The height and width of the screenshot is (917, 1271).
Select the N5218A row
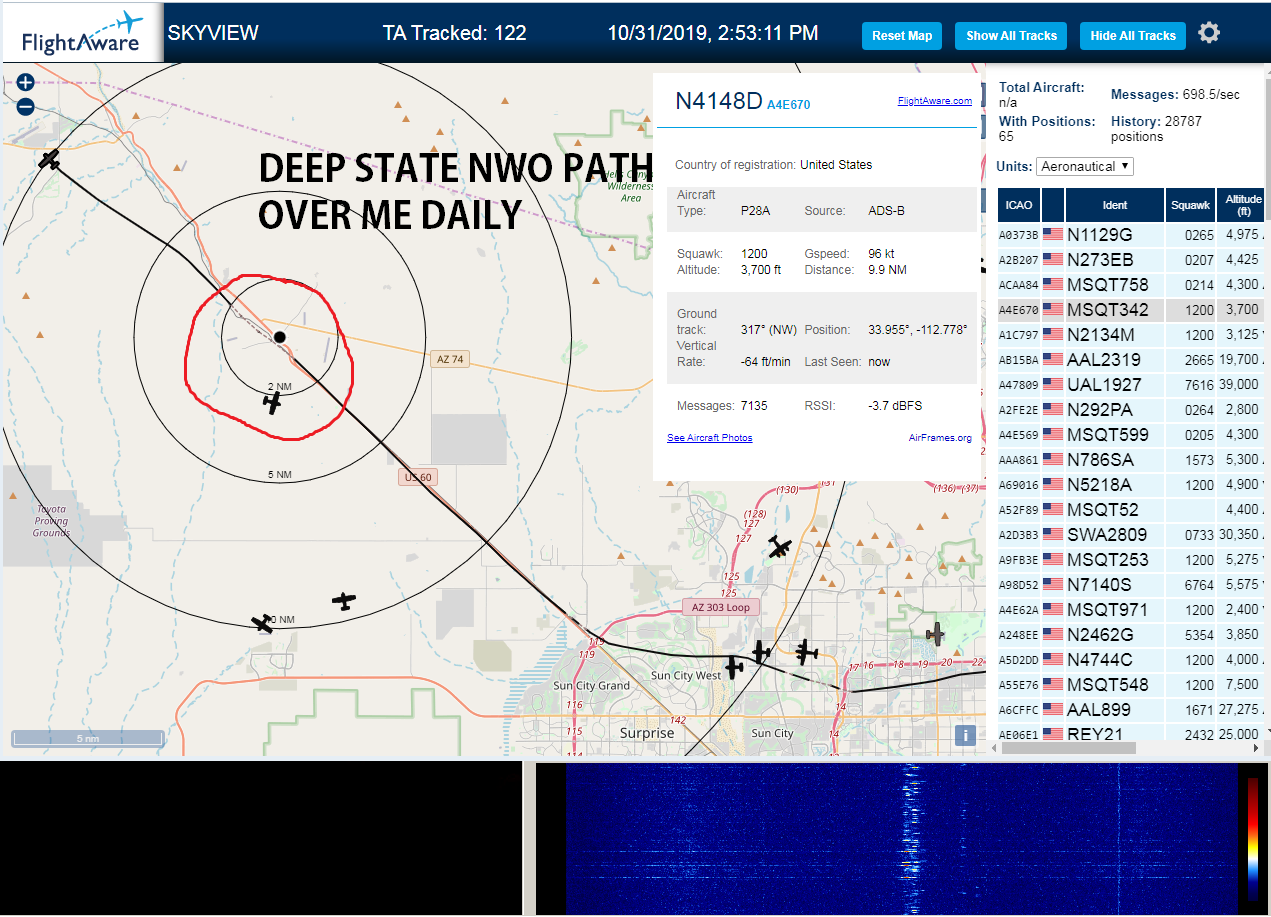(1131, 484)
